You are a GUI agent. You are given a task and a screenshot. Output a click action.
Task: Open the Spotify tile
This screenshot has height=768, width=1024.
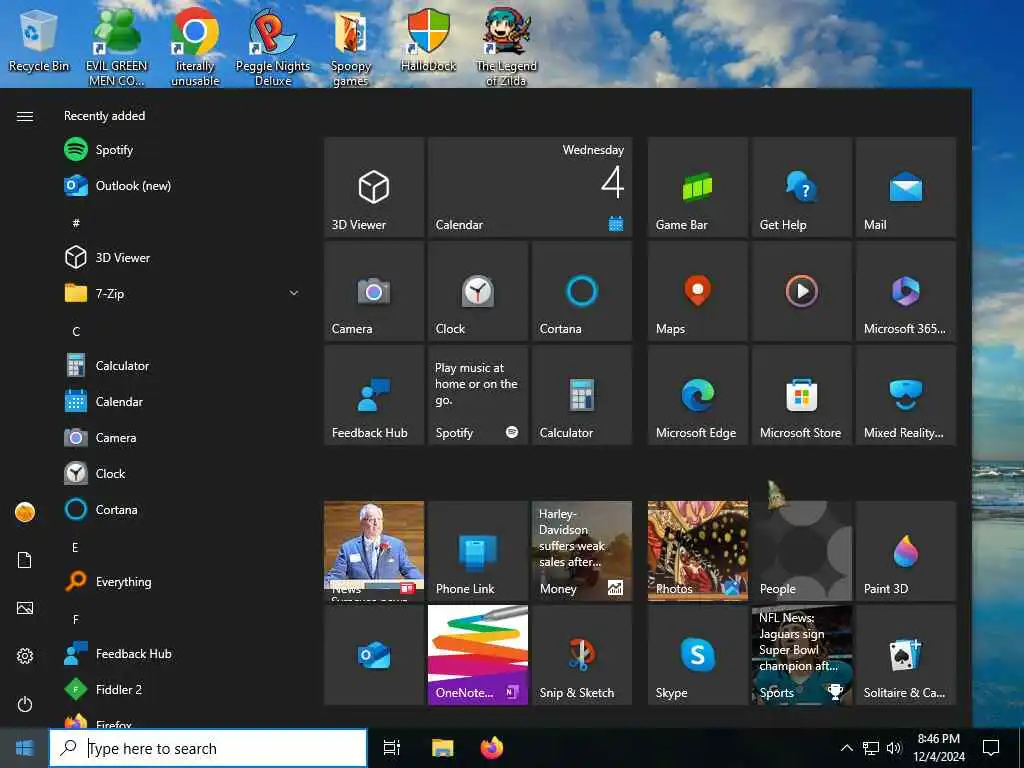[478, 395]
